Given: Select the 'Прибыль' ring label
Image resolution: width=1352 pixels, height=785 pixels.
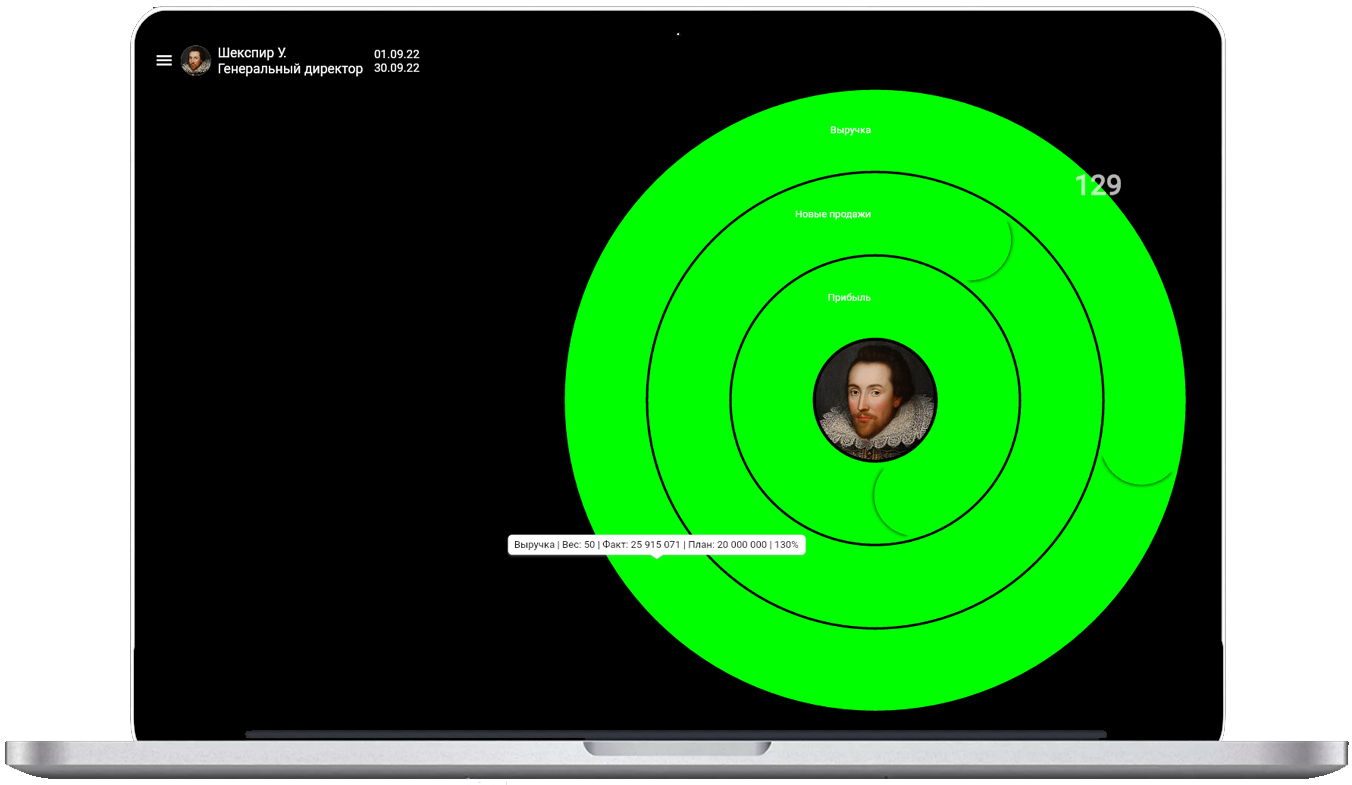Looking at the screenshot, I should (849, 298).
